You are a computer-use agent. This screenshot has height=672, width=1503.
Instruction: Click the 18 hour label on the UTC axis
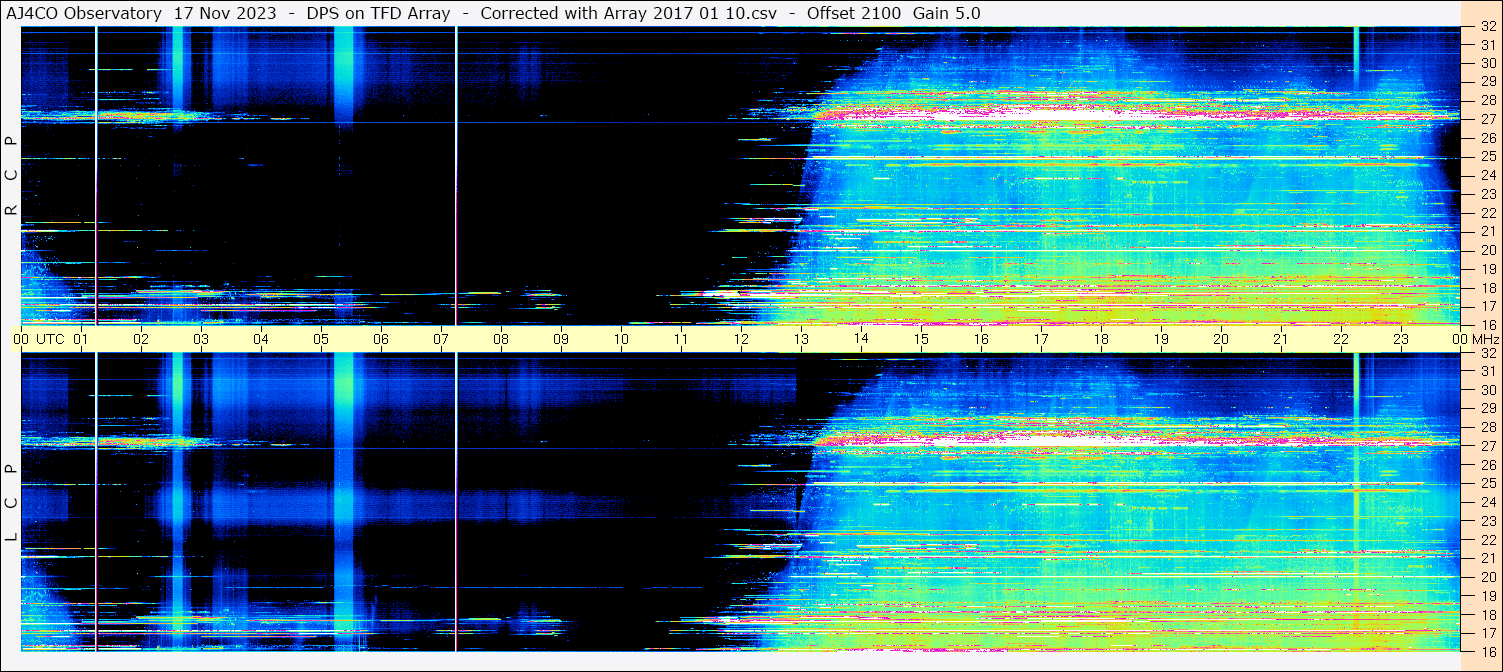[x=1101, y=339]
